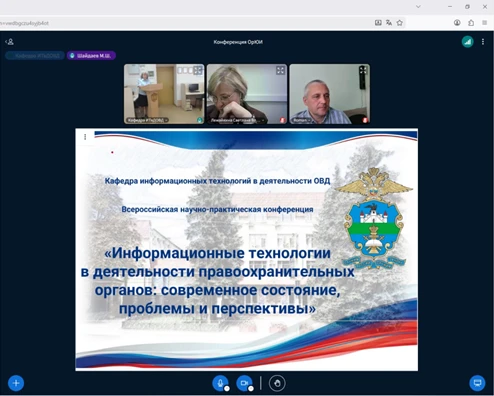Click the screen share monitor button
The image size is (494, 396).
point(477,383)
